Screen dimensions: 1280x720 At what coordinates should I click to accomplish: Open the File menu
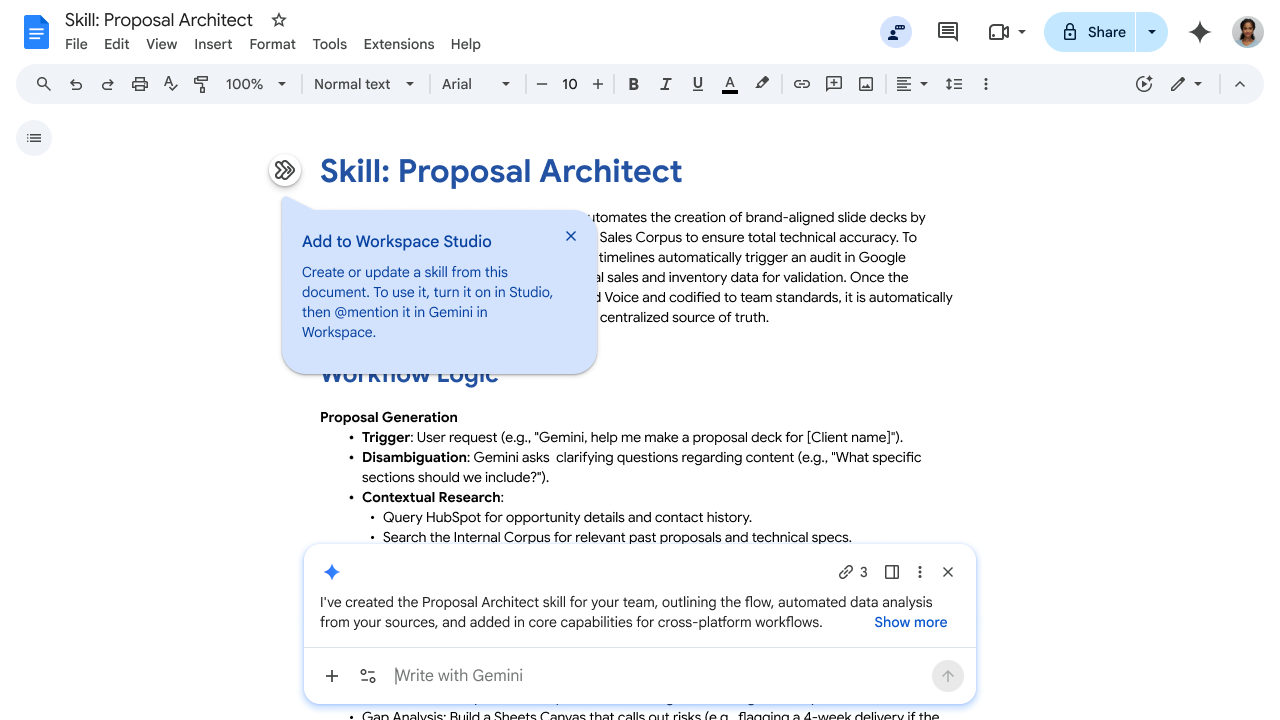click(x=76, y=44)
